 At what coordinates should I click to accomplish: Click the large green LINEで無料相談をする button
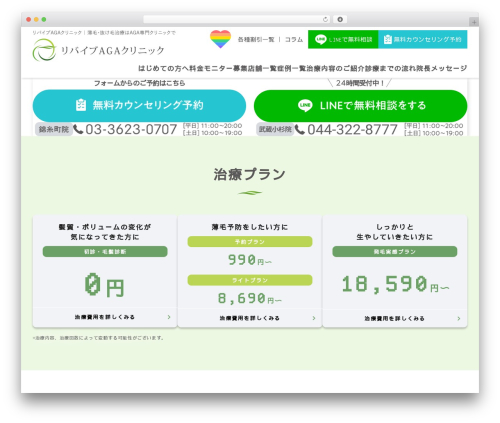[x=360, y=106]
